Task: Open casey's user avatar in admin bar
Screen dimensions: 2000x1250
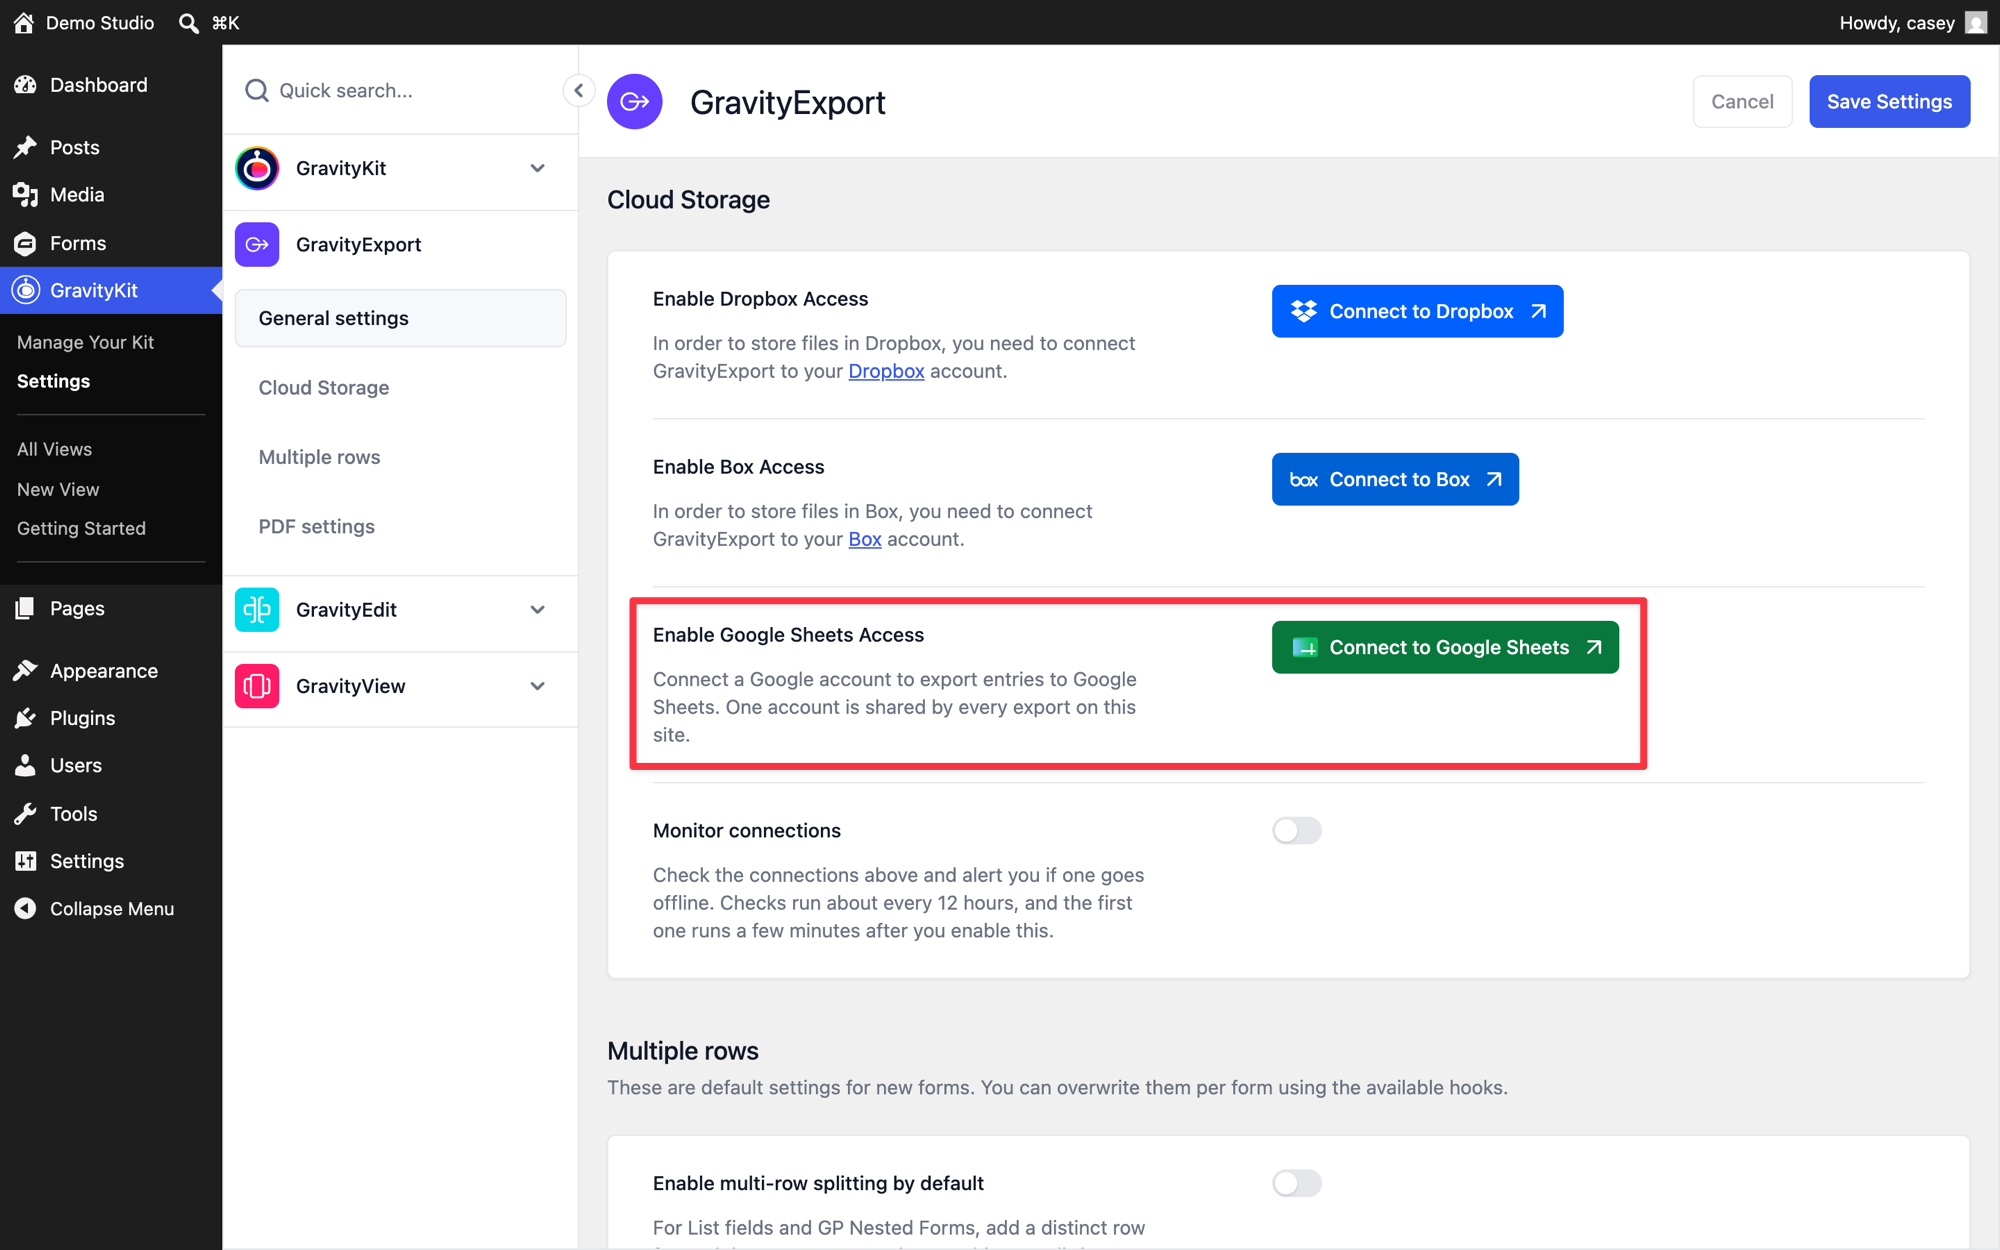Action: 1975,22
